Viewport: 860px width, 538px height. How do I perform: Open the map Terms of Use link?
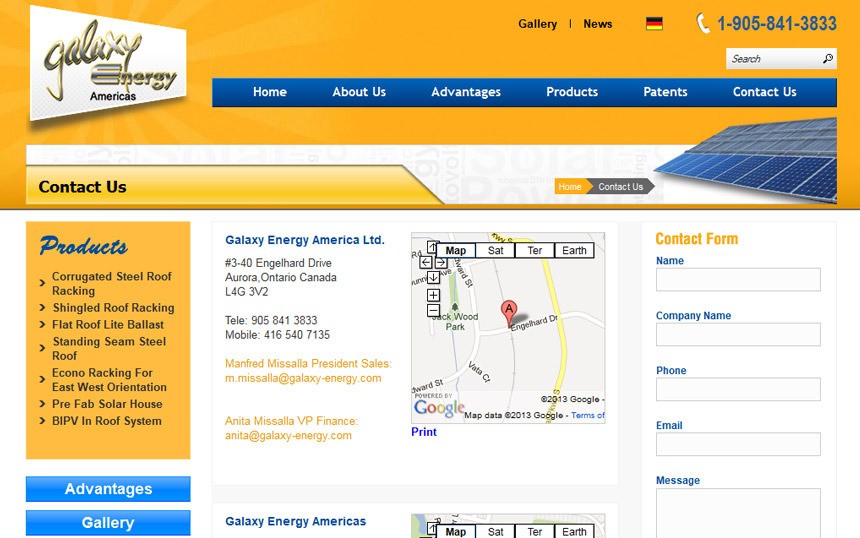click(x=587, y=415)
